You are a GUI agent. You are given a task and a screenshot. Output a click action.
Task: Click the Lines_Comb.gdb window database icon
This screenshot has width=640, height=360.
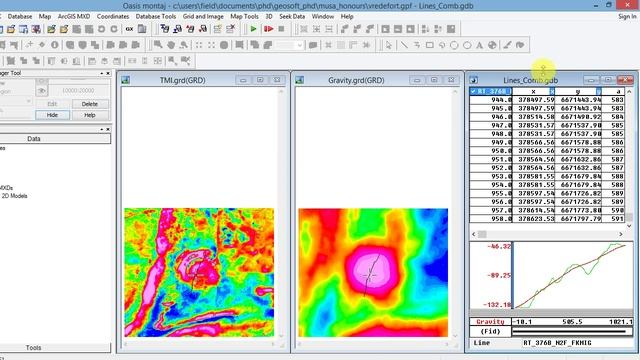click(474, 80)
